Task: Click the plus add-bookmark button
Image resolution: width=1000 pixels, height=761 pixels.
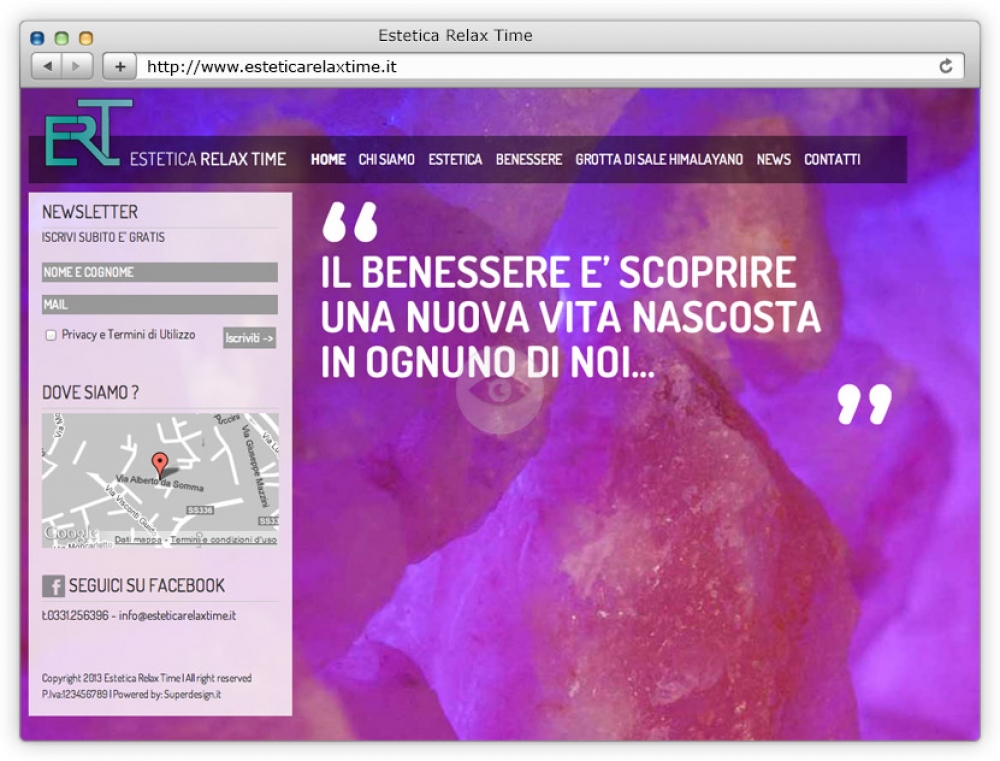Action: point(120,66)
